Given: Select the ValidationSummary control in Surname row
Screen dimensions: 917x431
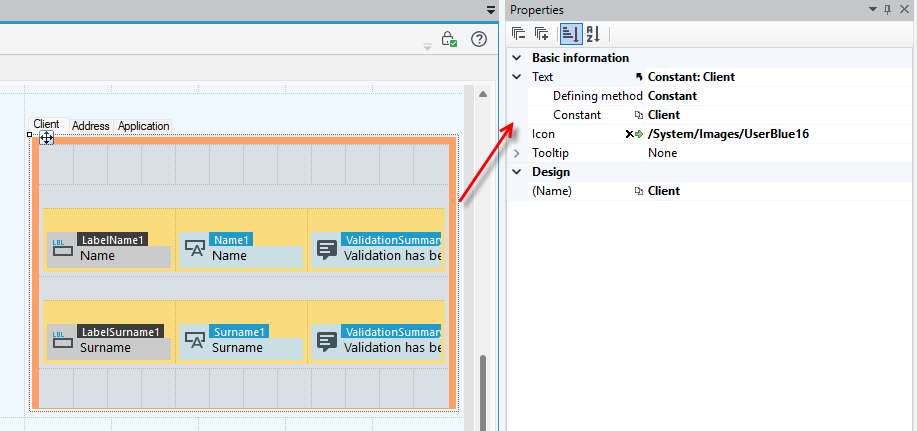Looking at the screenshot, I should click(376, 340).
